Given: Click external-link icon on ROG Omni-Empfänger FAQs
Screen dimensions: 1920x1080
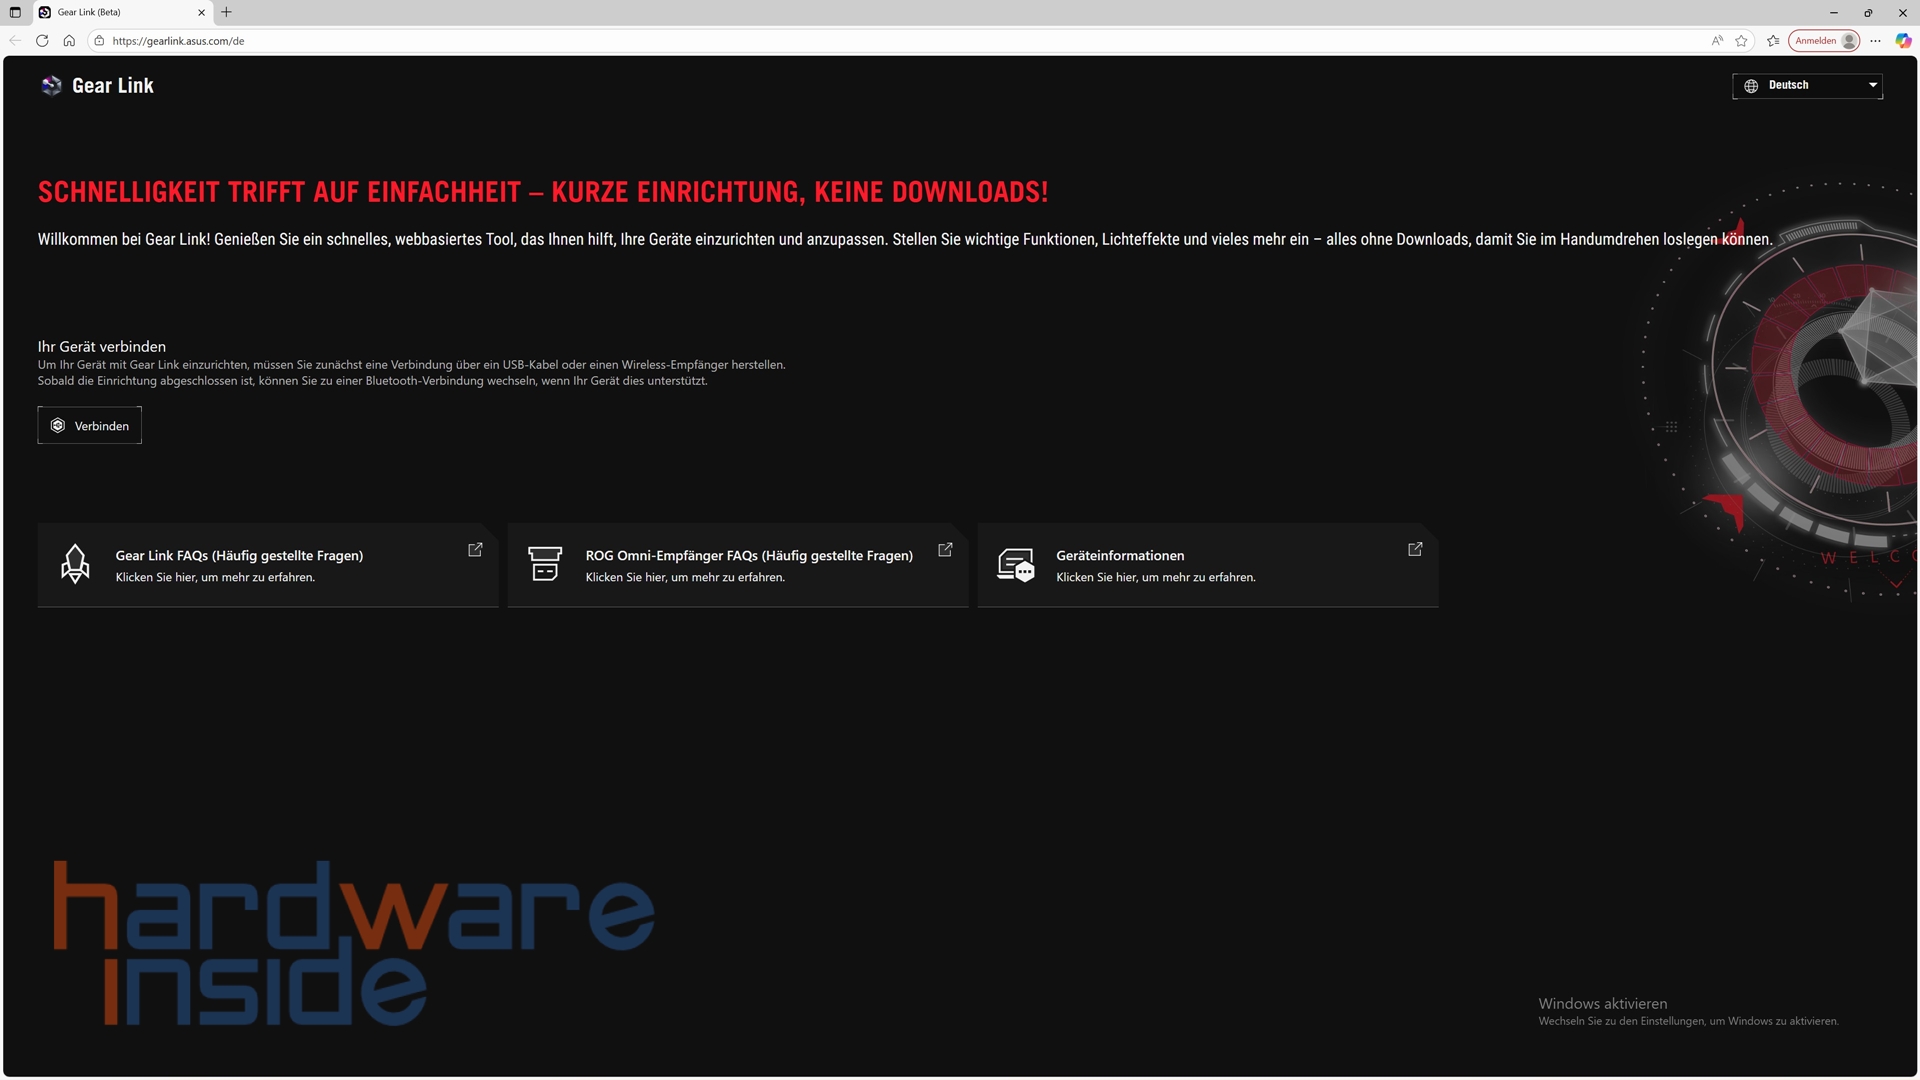Looking at the screenshot, I should pos(945,550).
